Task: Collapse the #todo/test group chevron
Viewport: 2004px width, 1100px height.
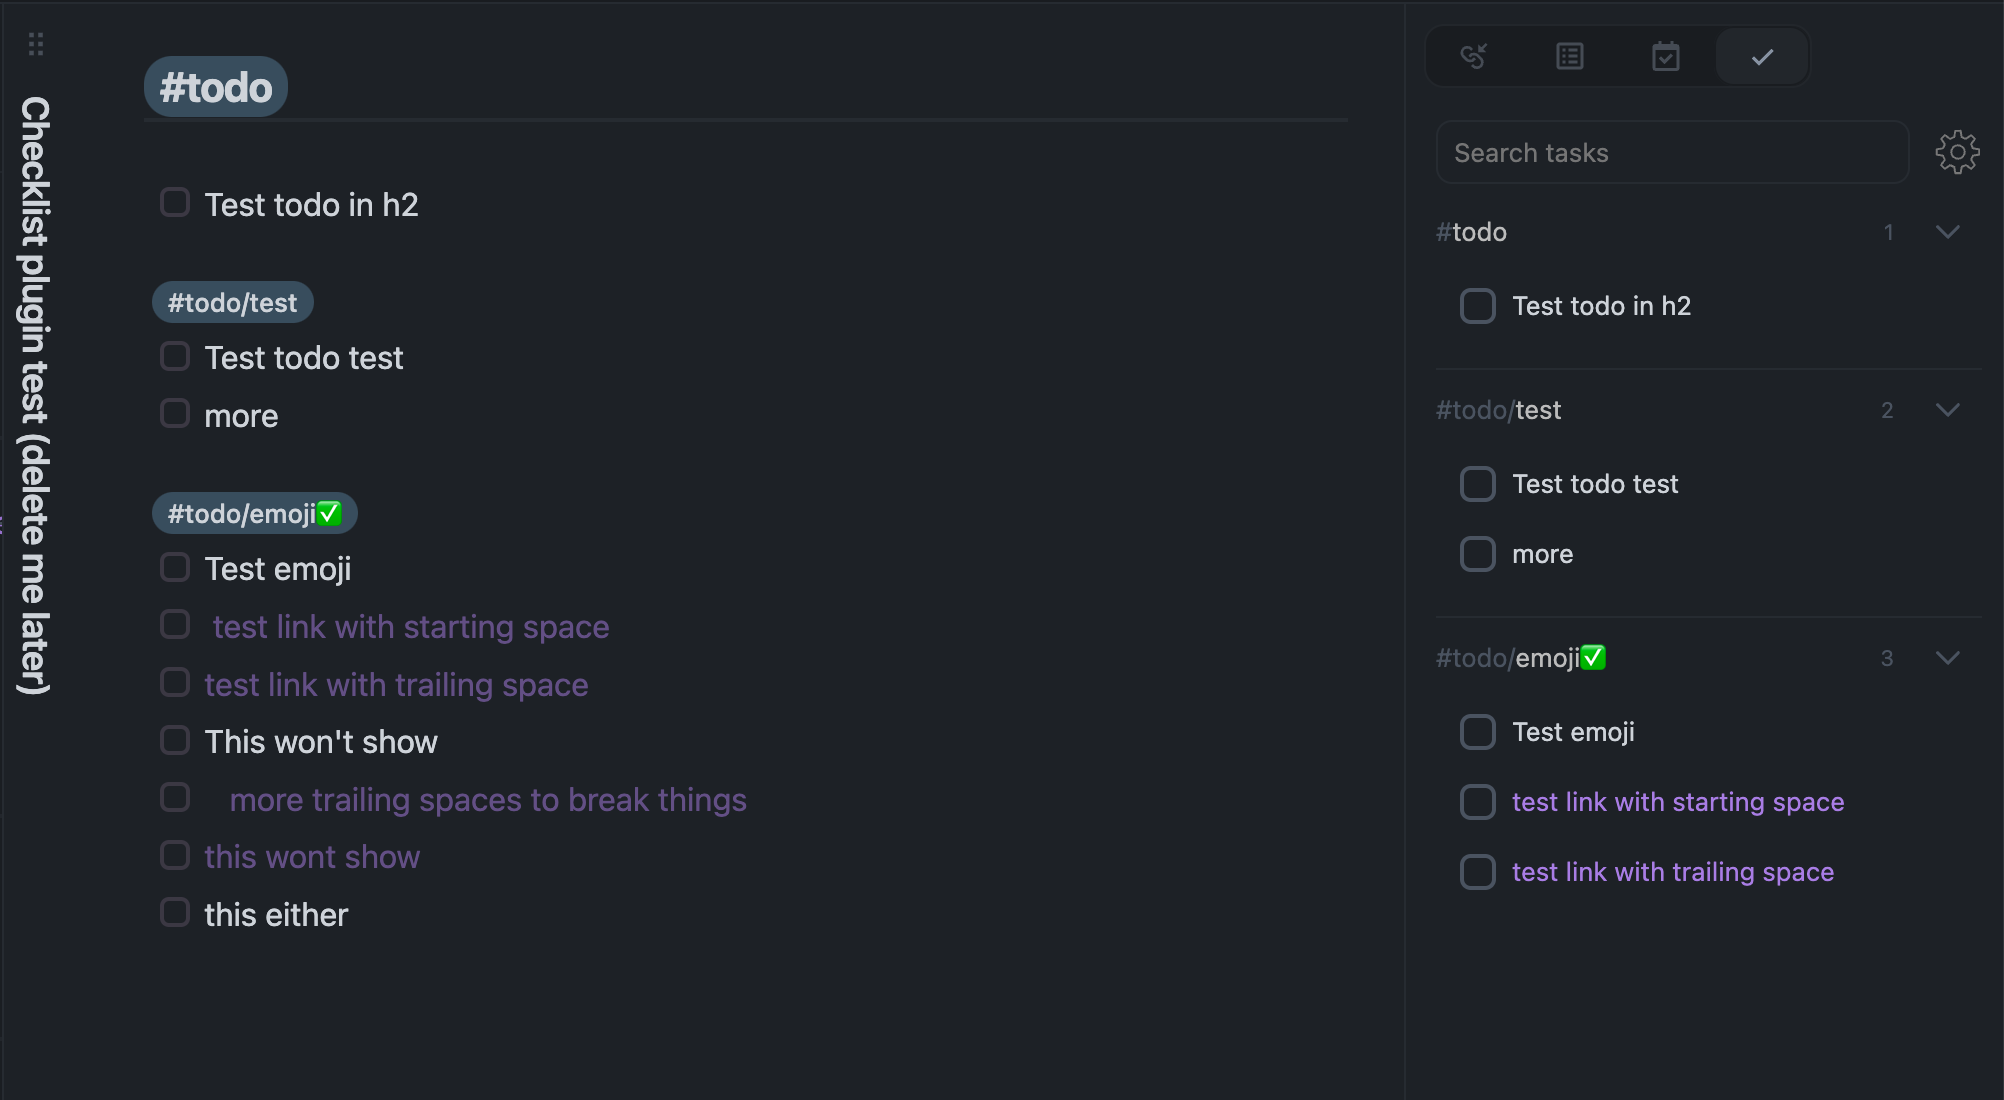Action: click(x=1947, y=410)
